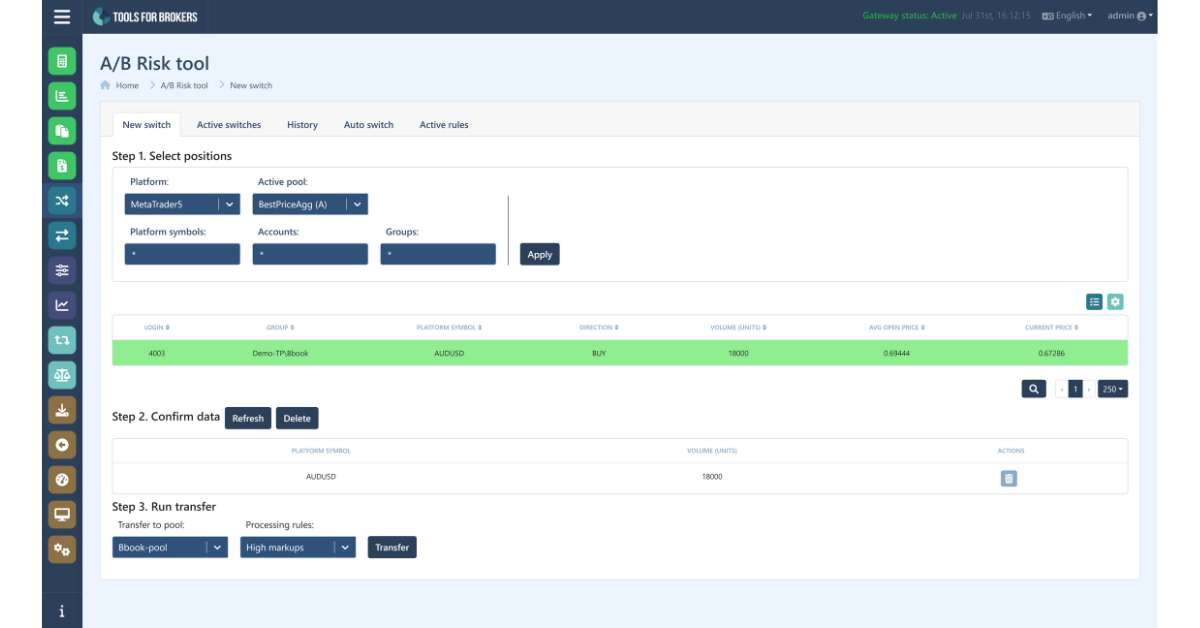Sort by CURRENT PRICE column header
The image size is (1200, 628).
1052,328
